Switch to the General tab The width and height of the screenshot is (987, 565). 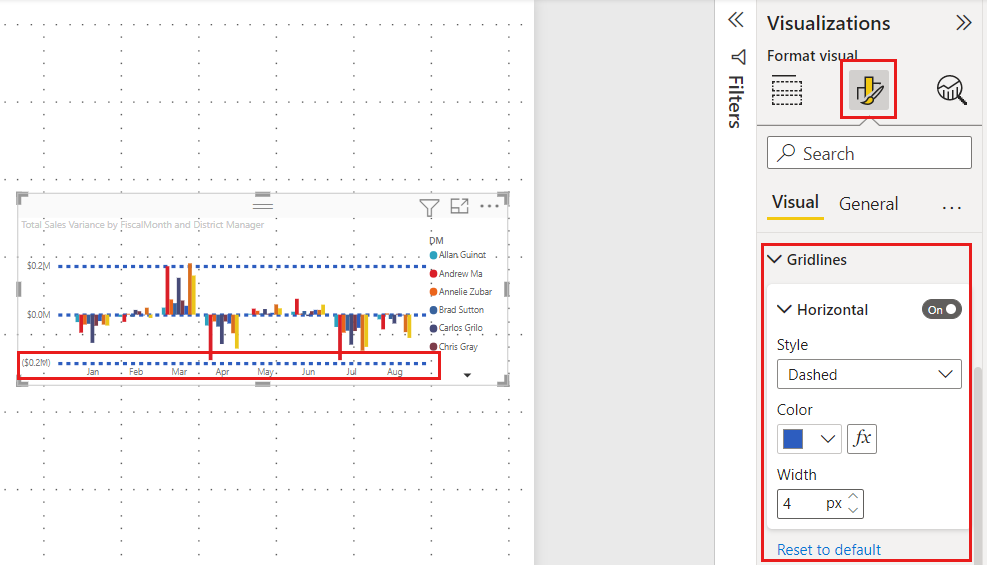click(869, 204)
